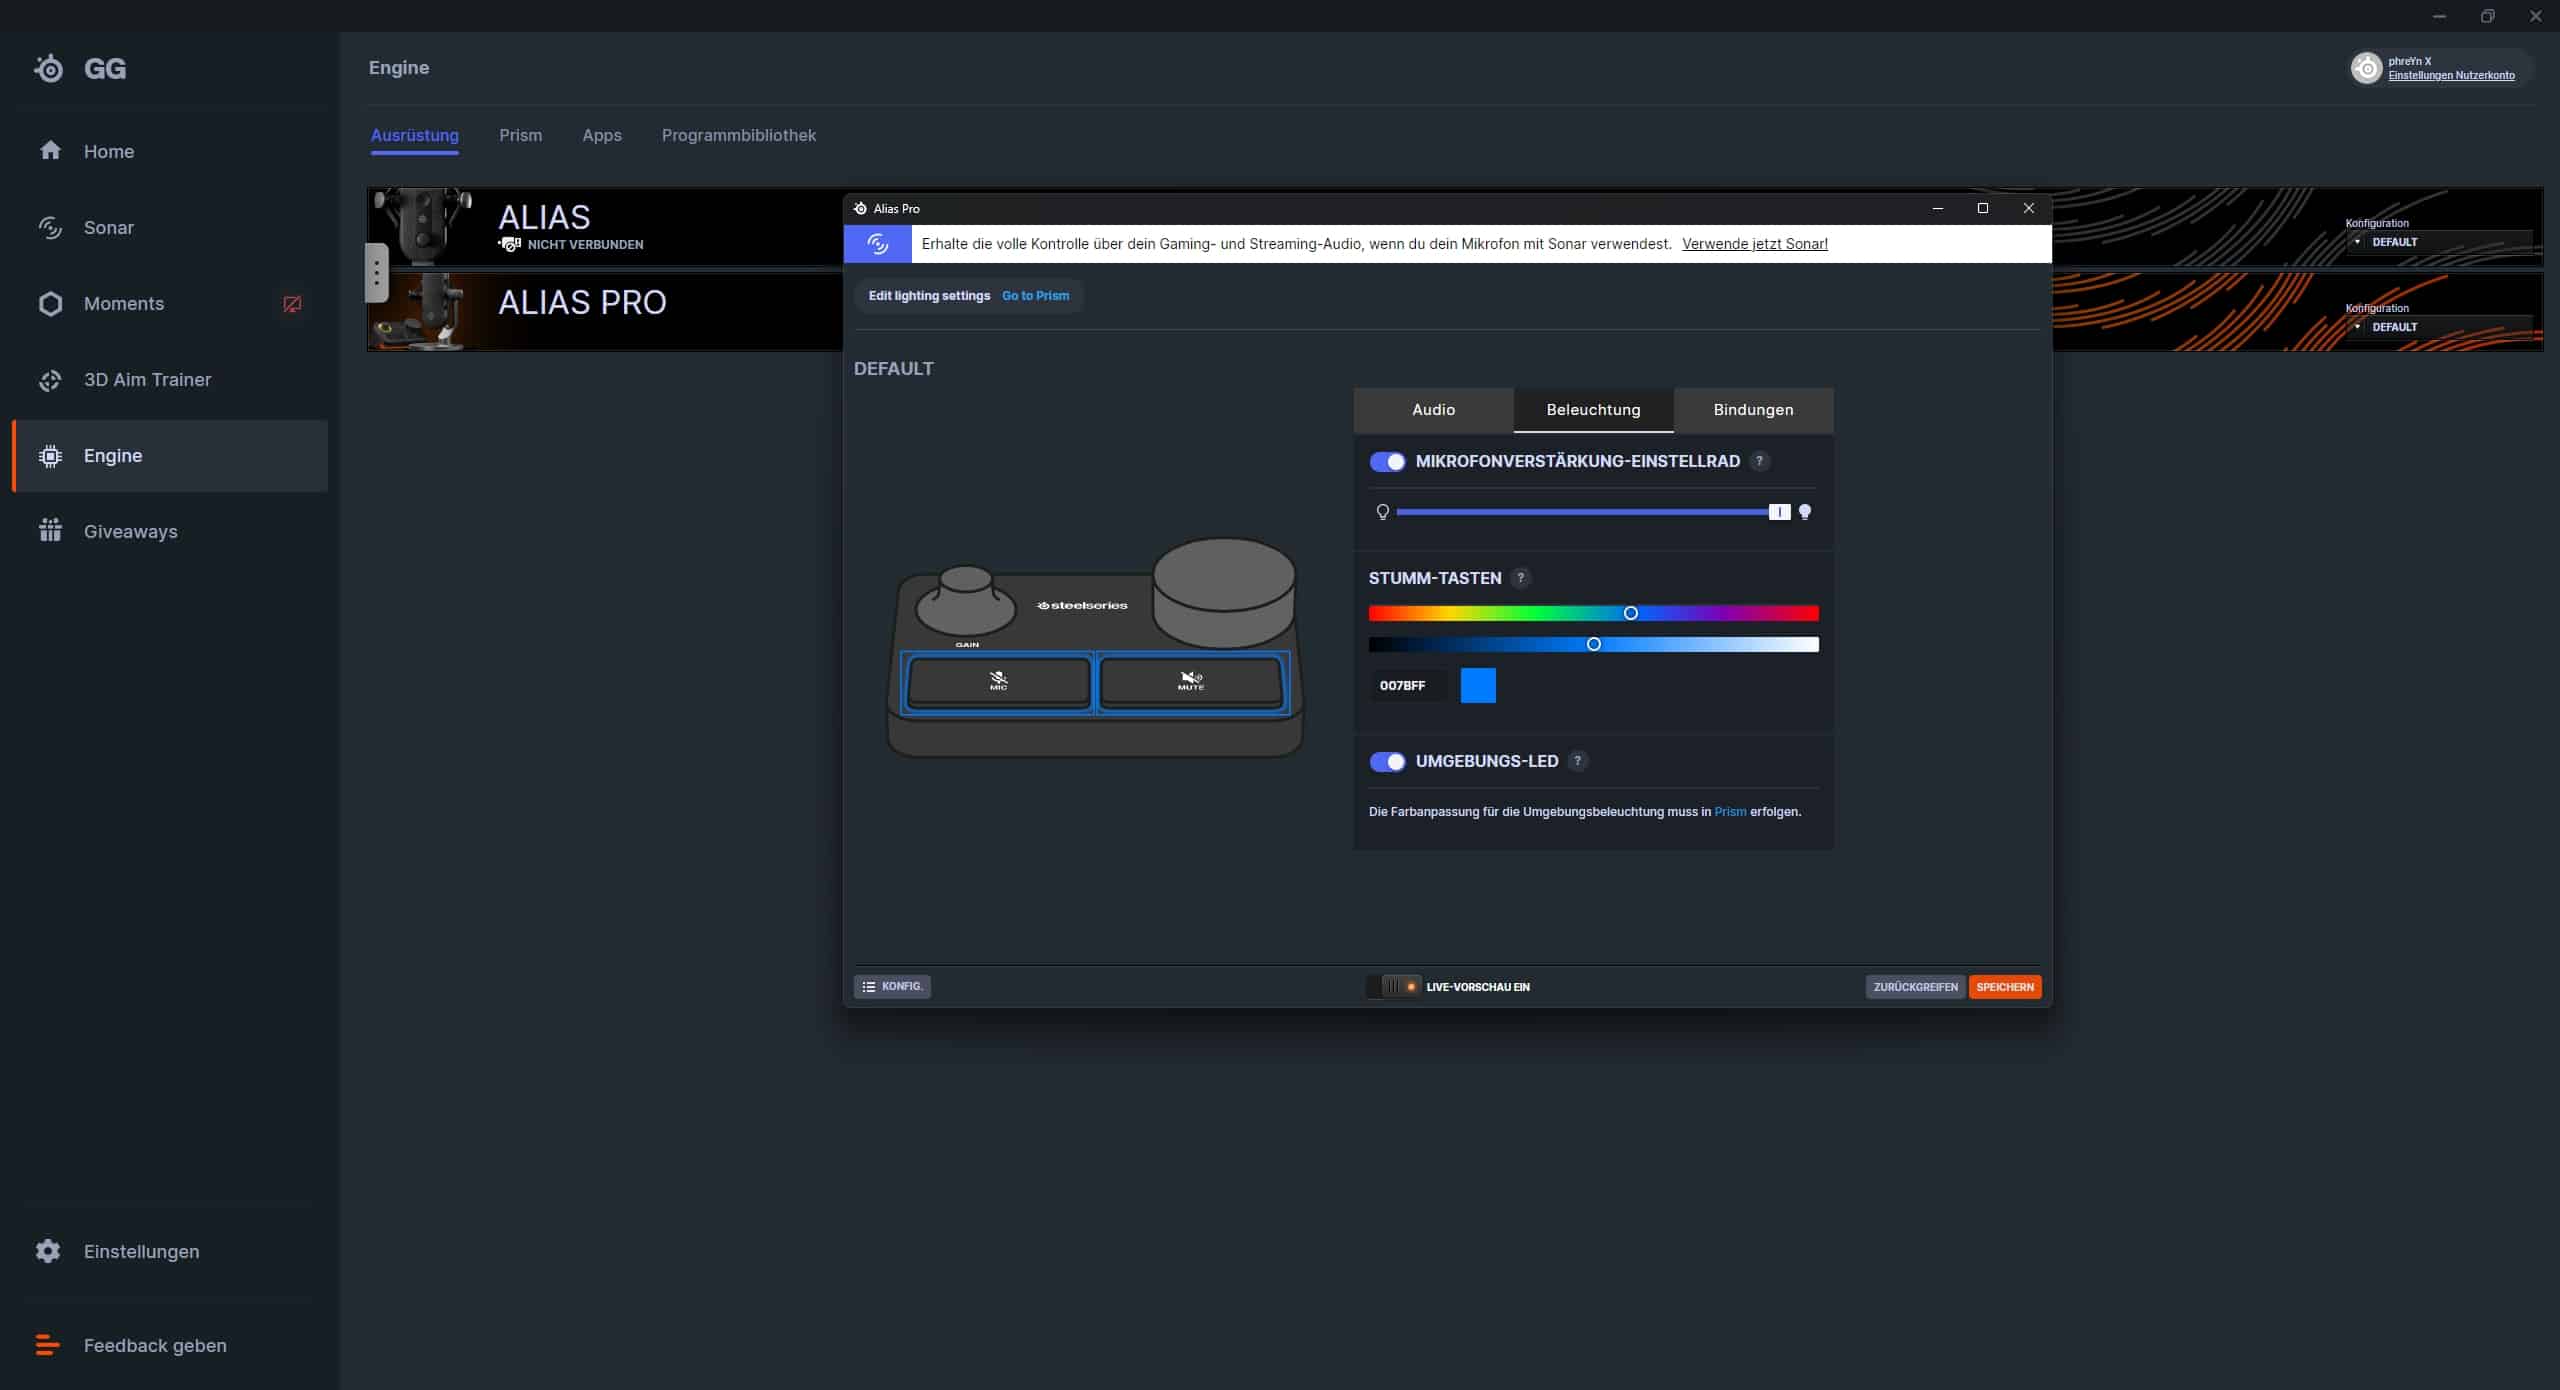Disable MIKROFONVERSTÄRKUNG-EINSTELLRAD toggle
Image resolution: width=2560 pixels, height=1390 pixels.
(x=1387, y=461)
